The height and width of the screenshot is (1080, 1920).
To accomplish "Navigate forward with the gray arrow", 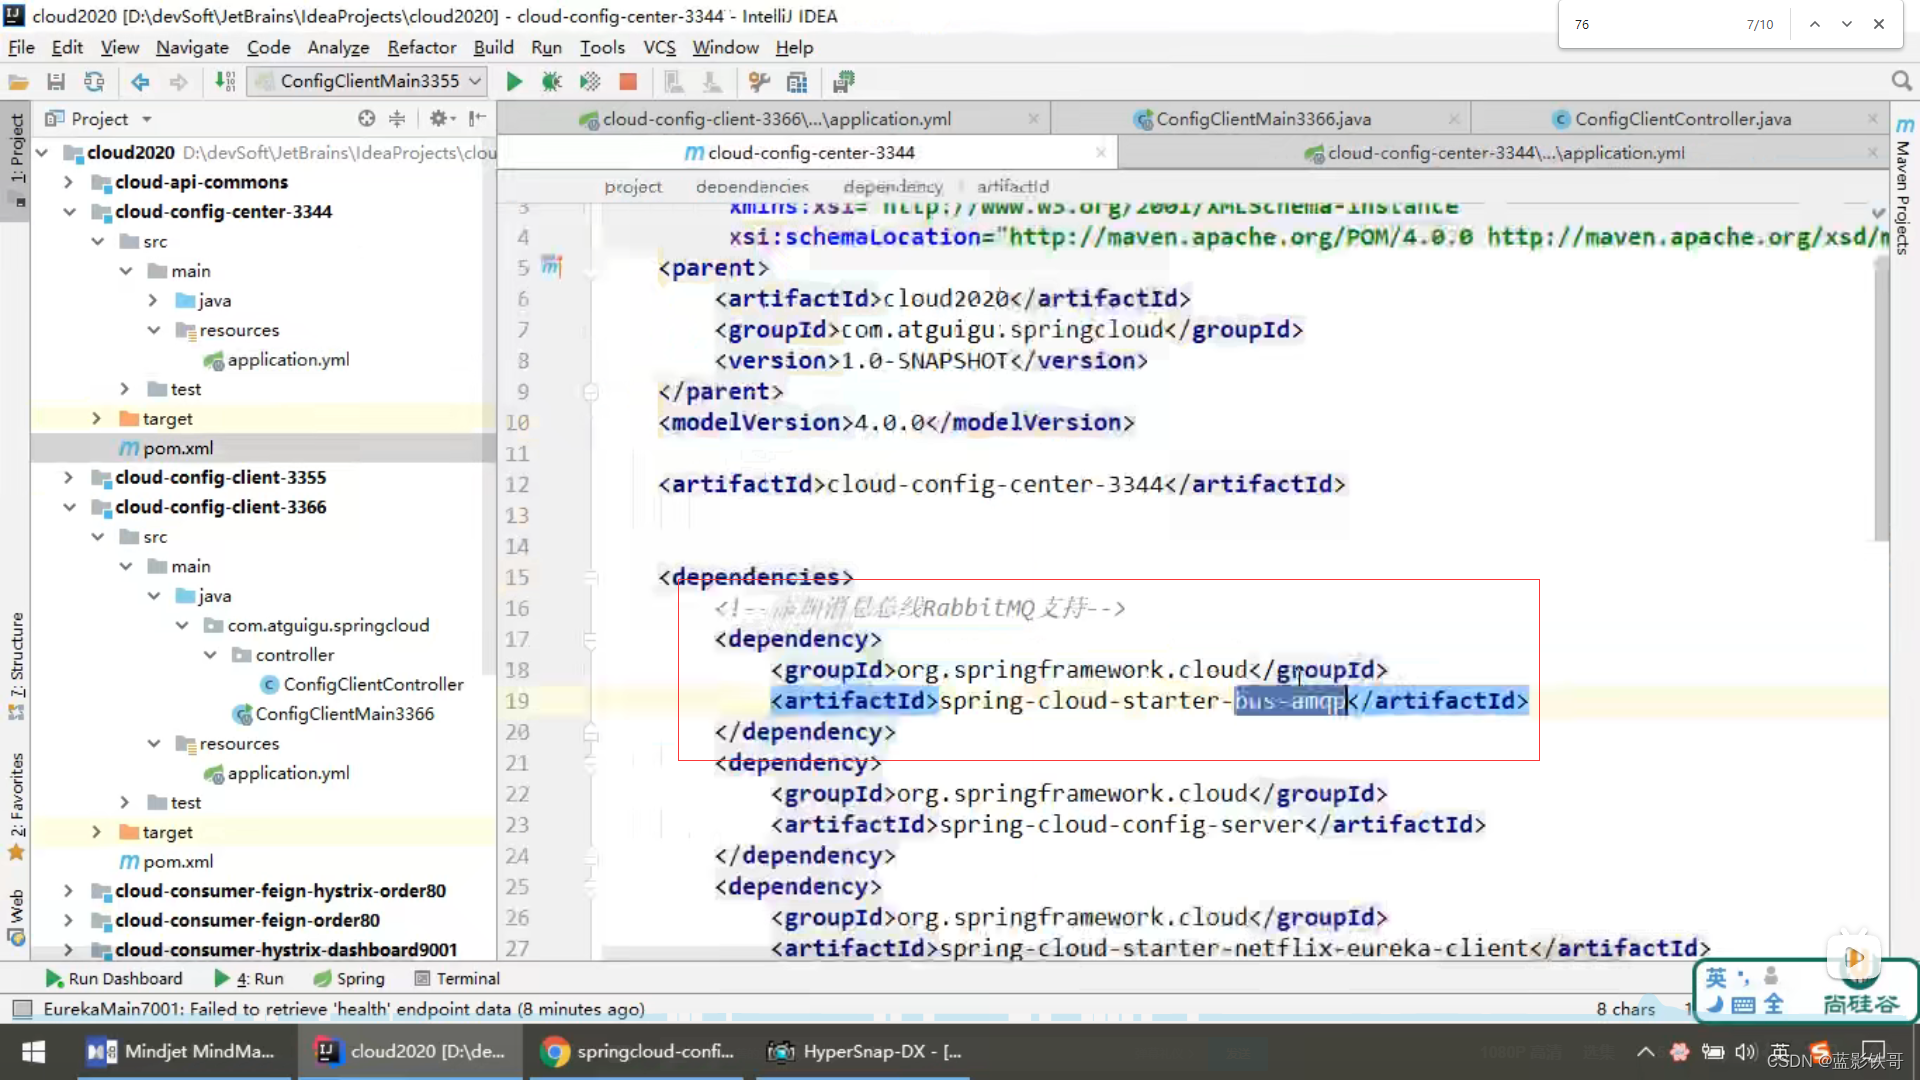I will click(x=178, y=82).
